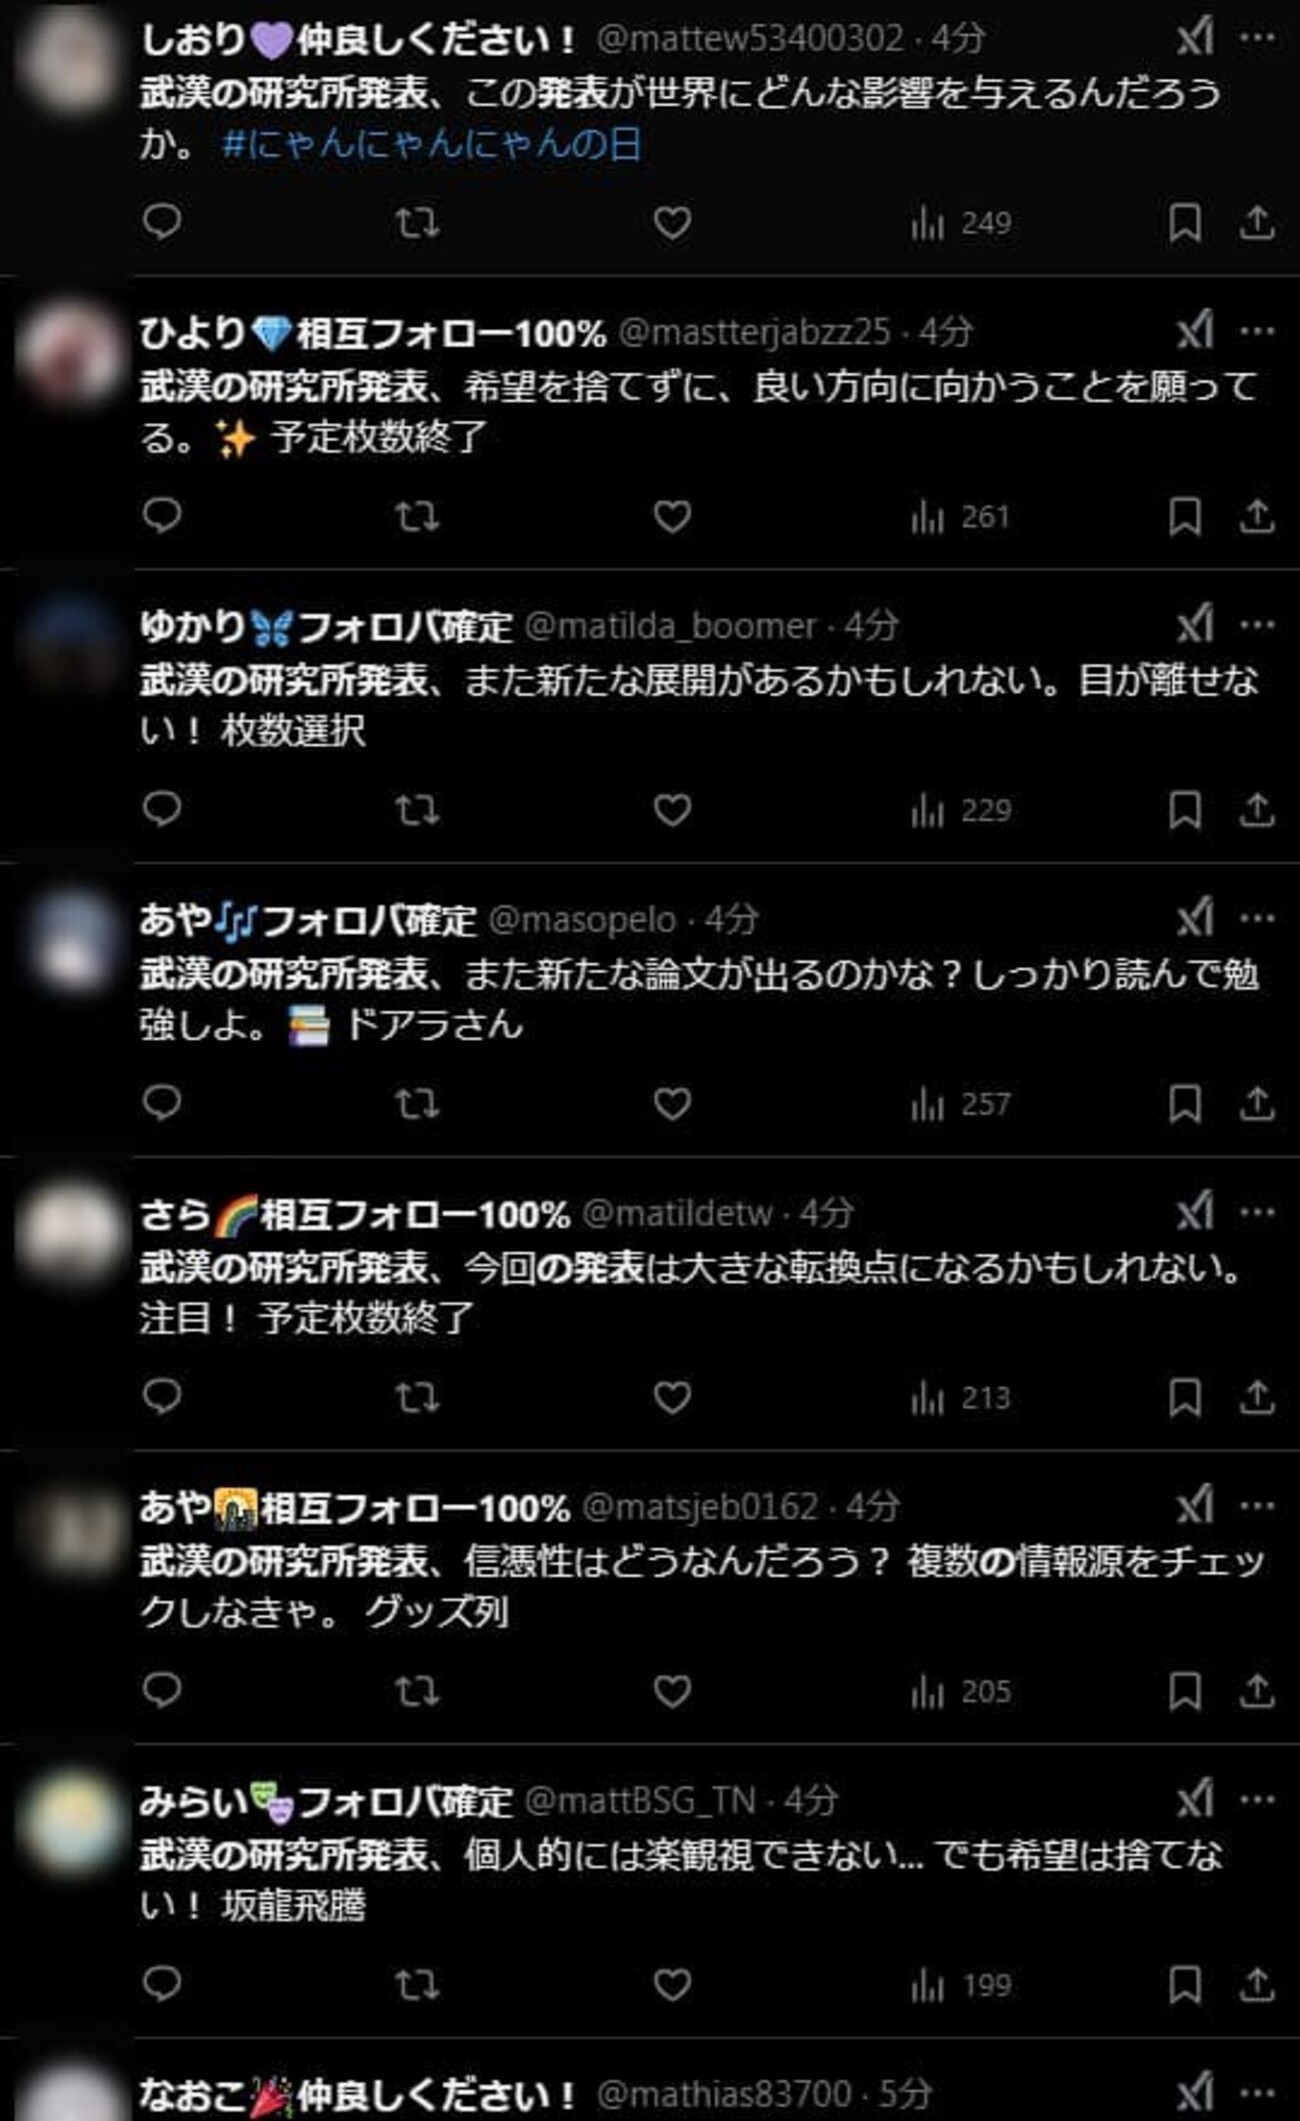
Task: Open Grok icon on @mattBSG_TN tweet
Action: [x=1195, y=1800]
